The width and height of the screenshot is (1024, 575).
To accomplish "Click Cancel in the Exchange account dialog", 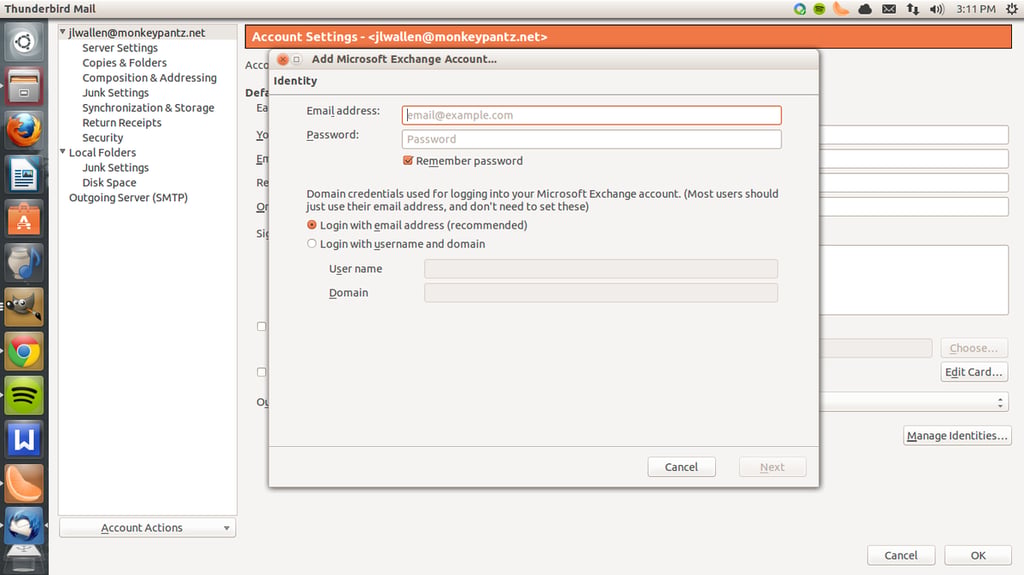I will click(x=681, y=467).
